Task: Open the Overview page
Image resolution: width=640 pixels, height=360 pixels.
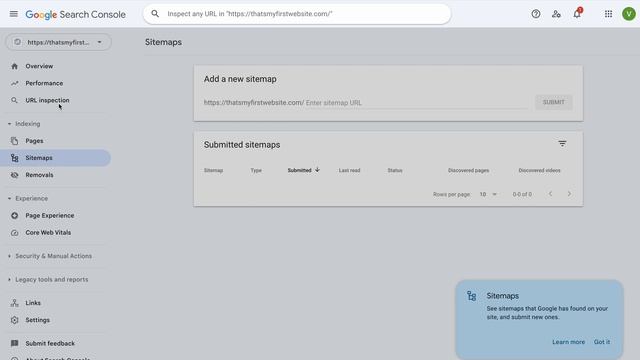Action: pyautogui.click(x=39, y=66)
